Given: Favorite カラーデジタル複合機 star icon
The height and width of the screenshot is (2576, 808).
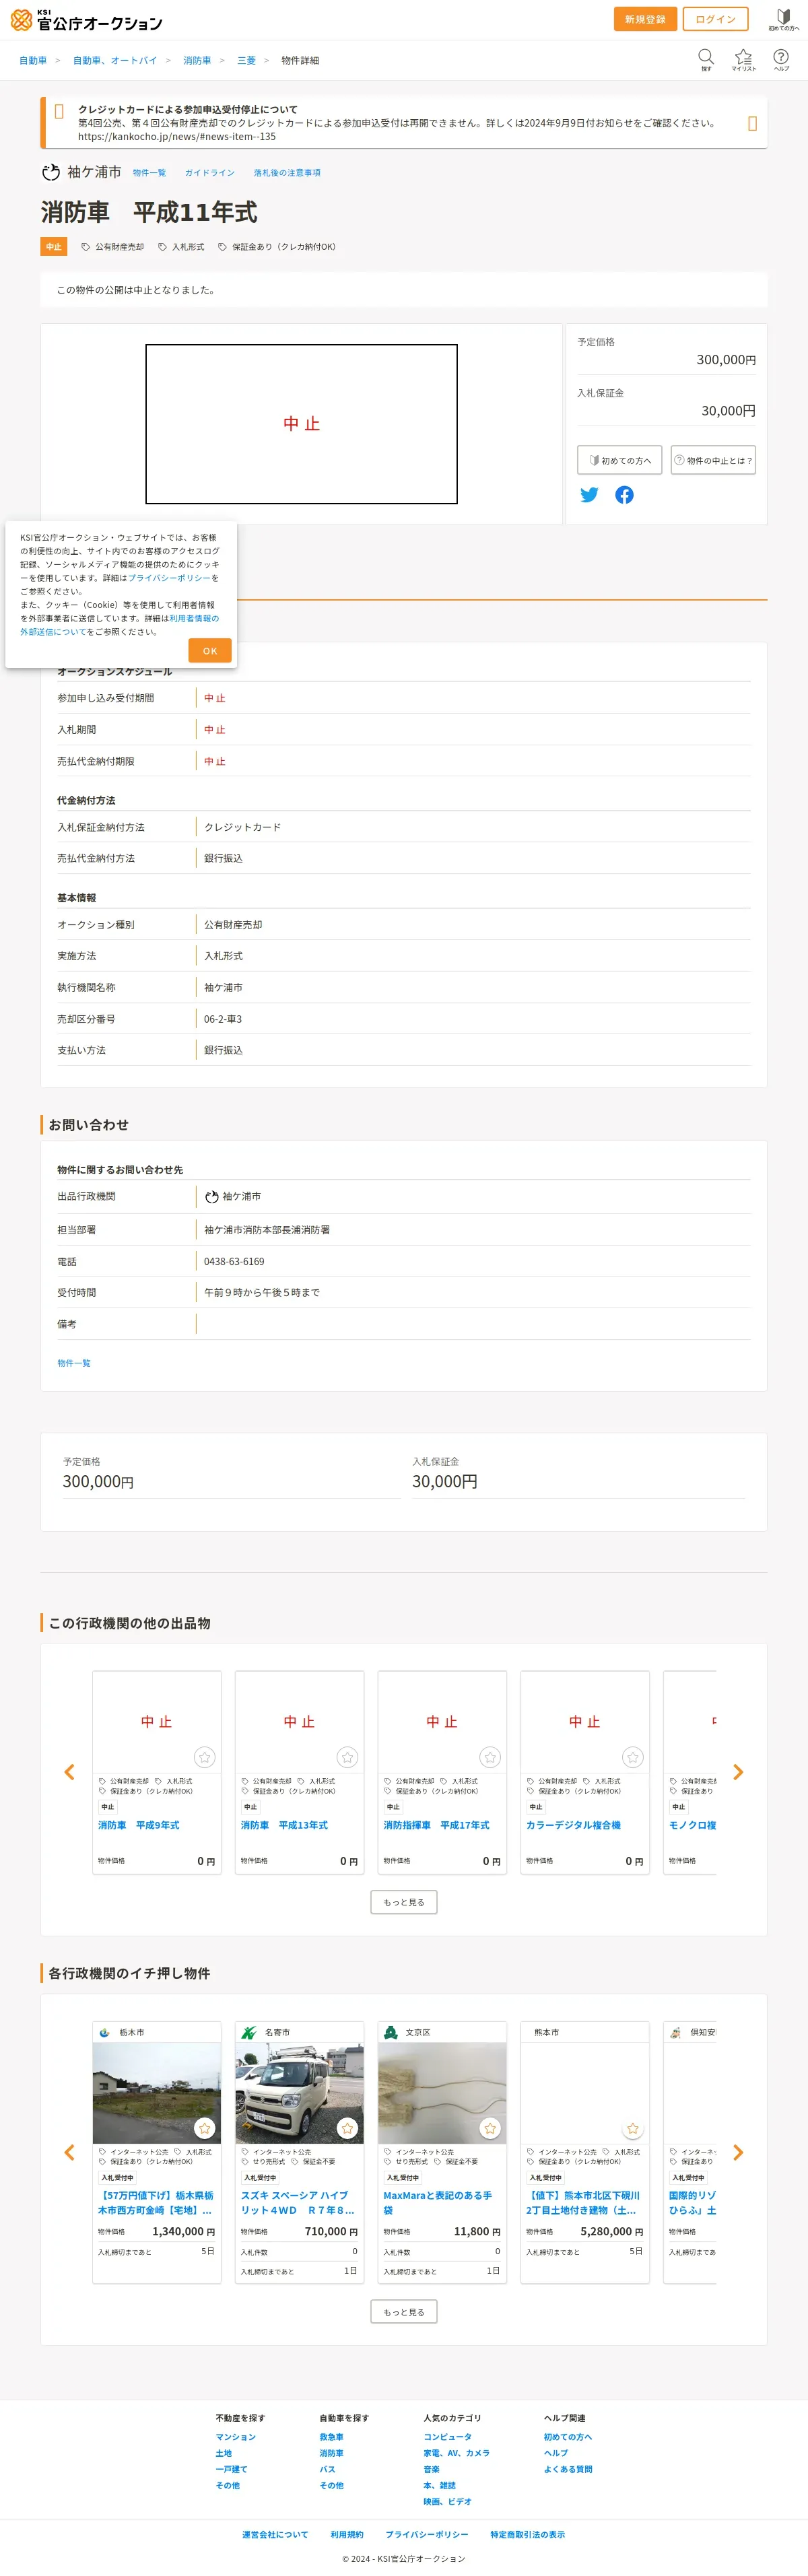Looking at the screenshot, I should [x=633, y=1757].
